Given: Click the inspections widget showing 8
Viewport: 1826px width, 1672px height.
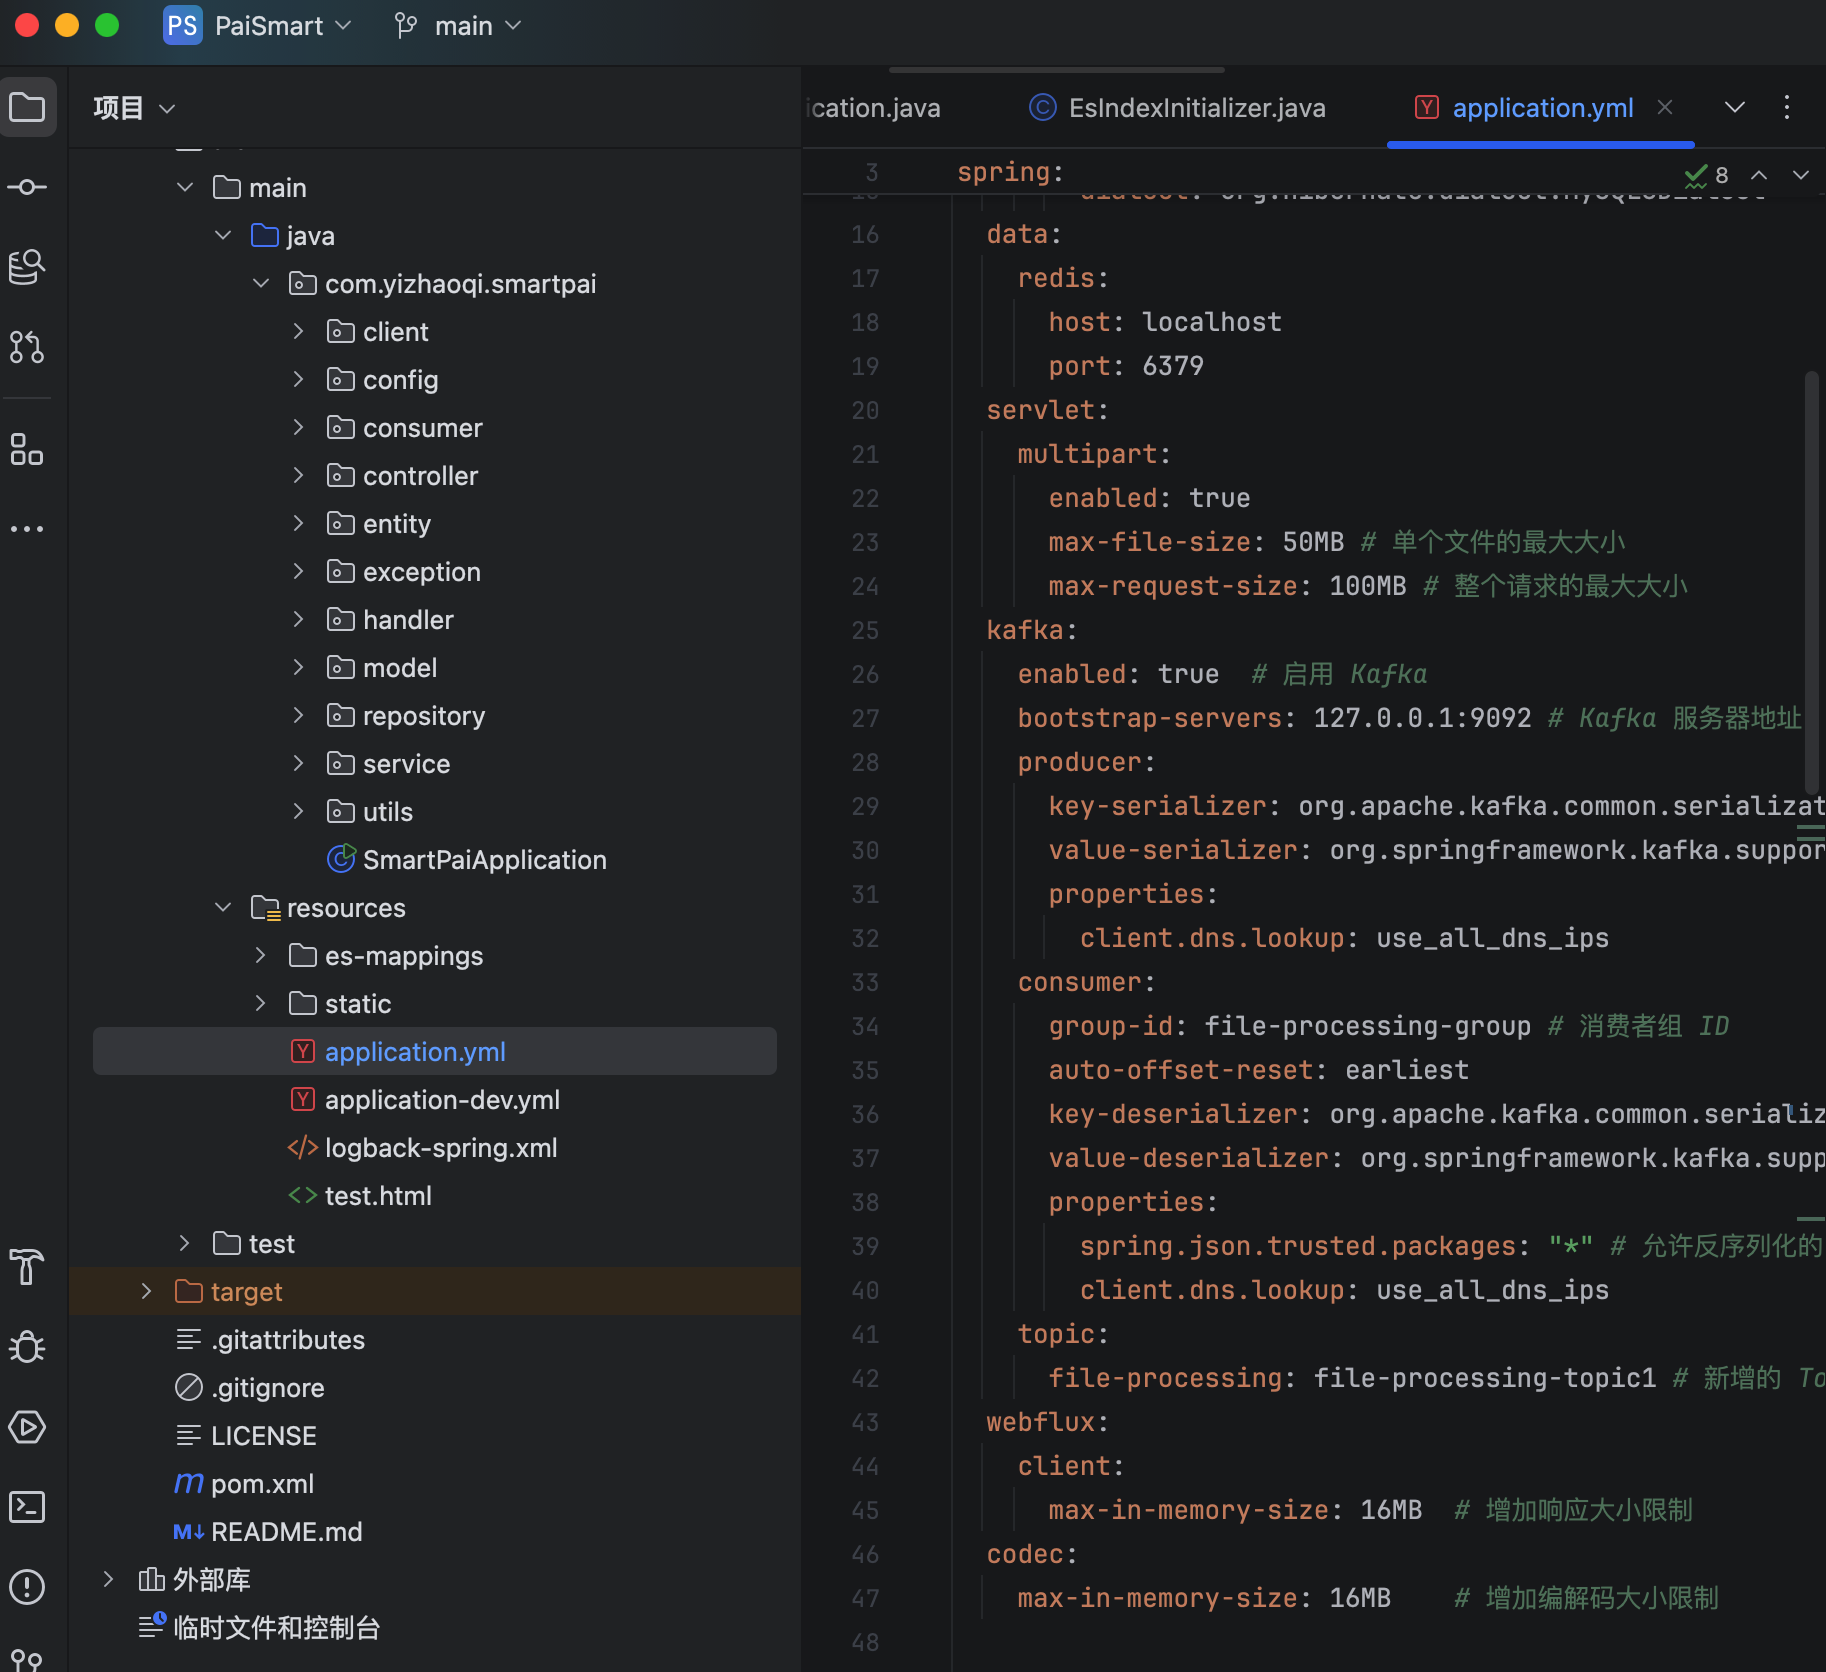Looking at the screenshot, I should [1708, 176].
